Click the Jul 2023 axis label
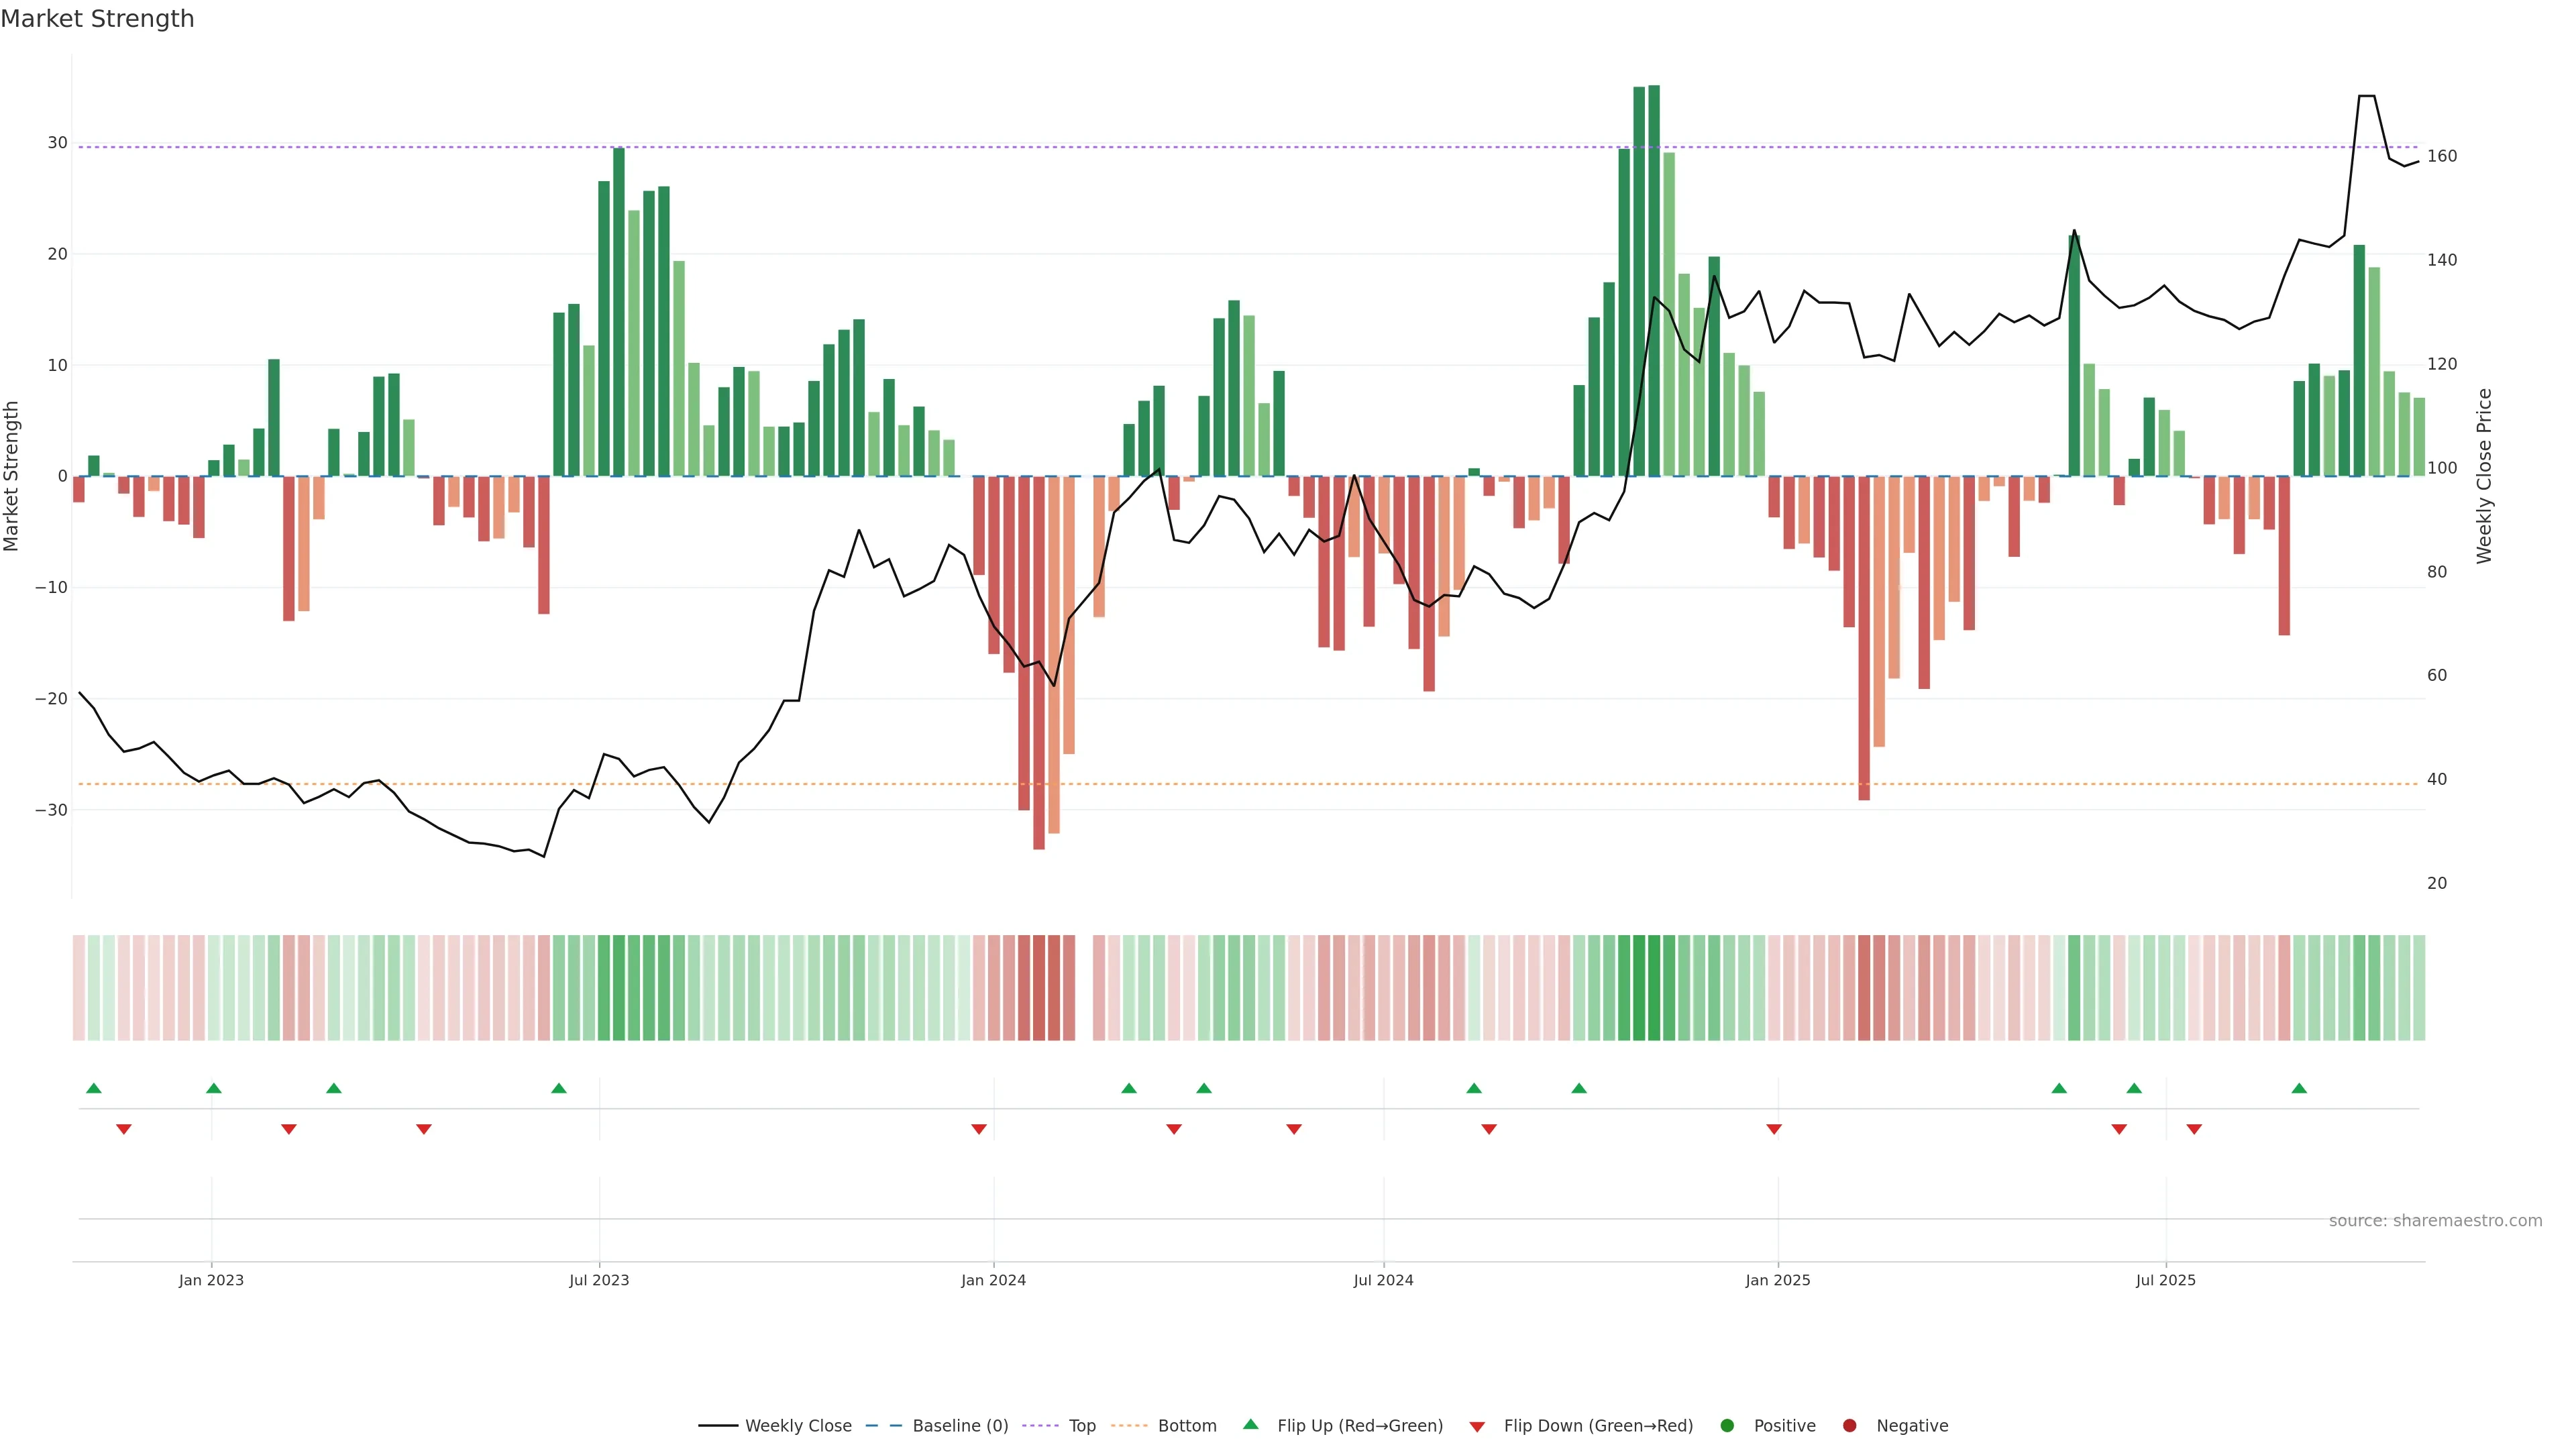Image resolution: width=2576 pixels, height=1449 pixels. tap(599, 1280)
